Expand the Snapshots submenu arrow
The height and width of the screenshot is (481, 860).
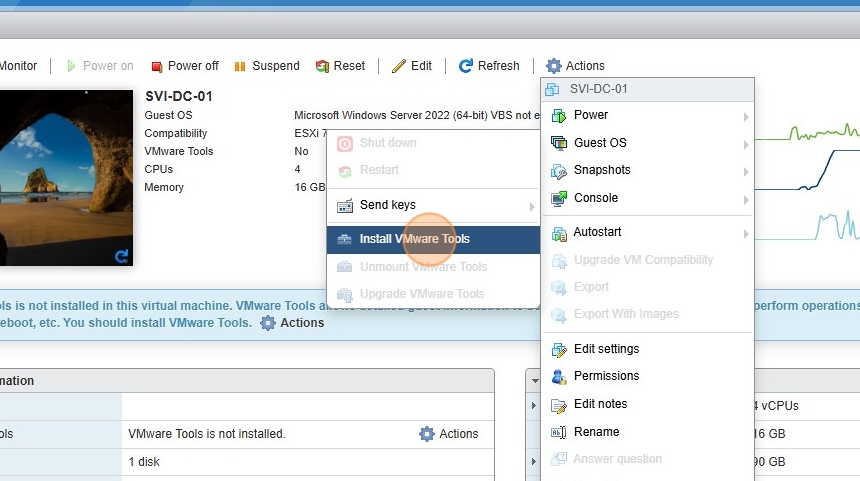point(746,172)
